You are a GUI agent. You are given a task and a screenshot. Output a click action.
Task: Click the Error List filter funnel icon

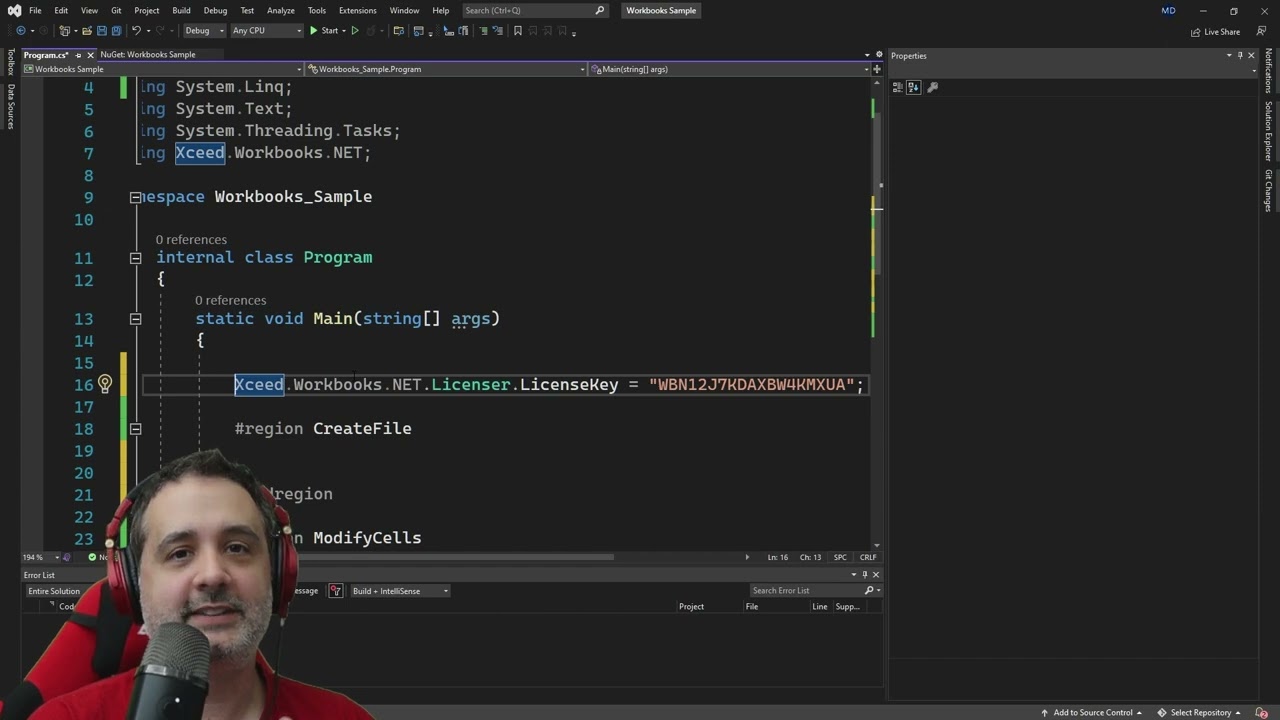click(335, 591)
